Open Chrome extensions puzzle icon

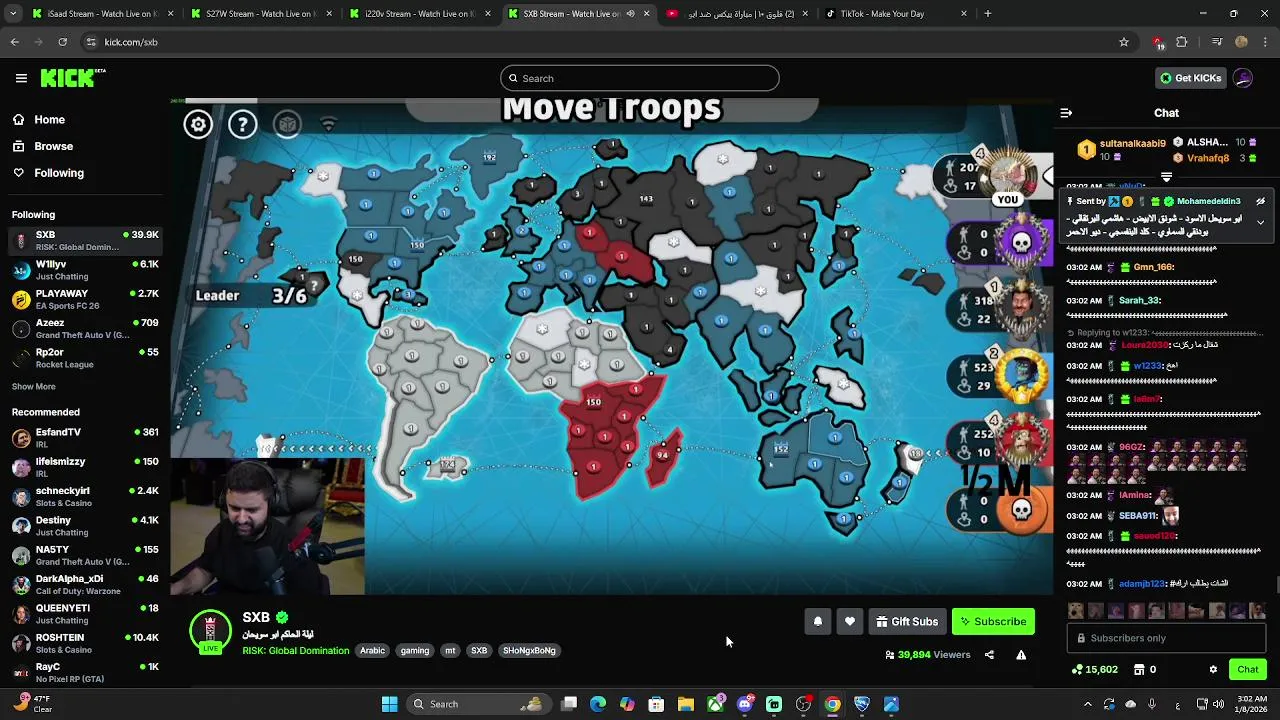coord(1182,42)
